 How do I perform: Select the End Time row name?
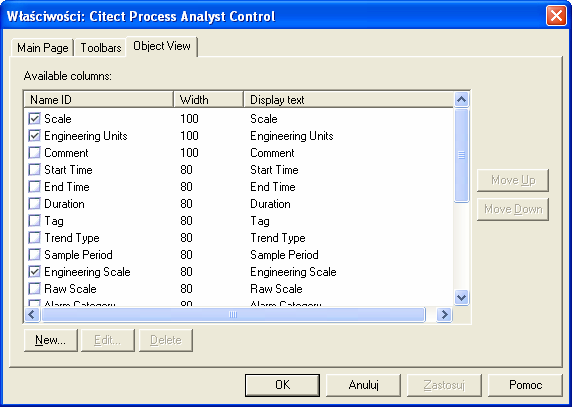click(x=67, y=187)
